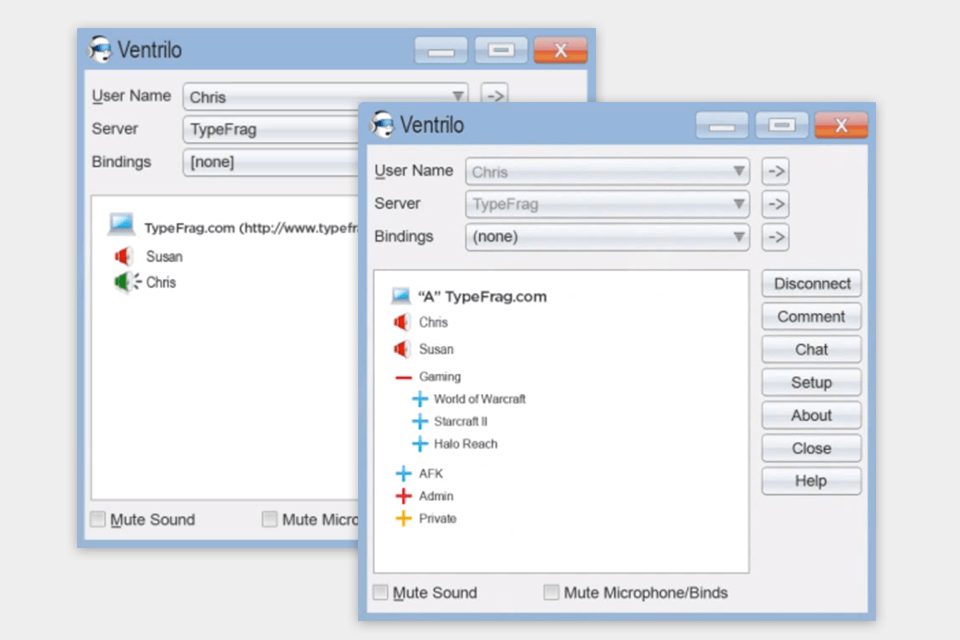This screenshot has height=640, width=960.
Task: Click the blue plus icon beside AFK
Action: pos(404,474)
